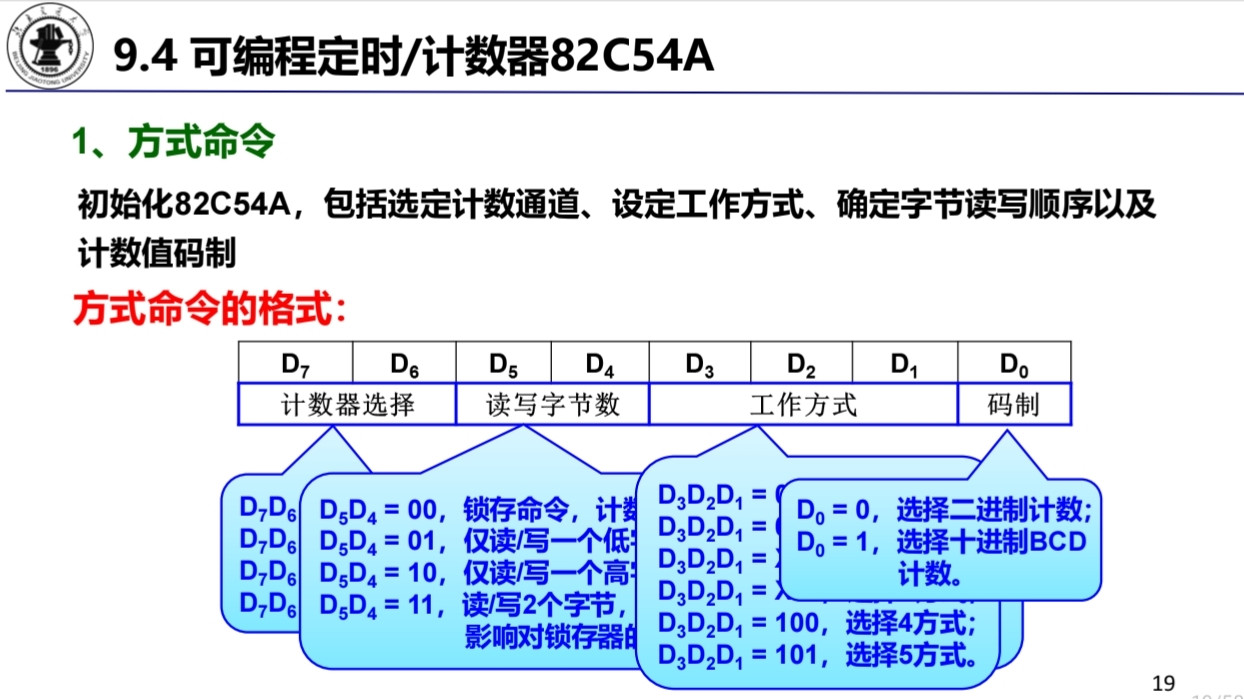
Task: Select the '码制' cell under D0
Action: point(1014,404)
